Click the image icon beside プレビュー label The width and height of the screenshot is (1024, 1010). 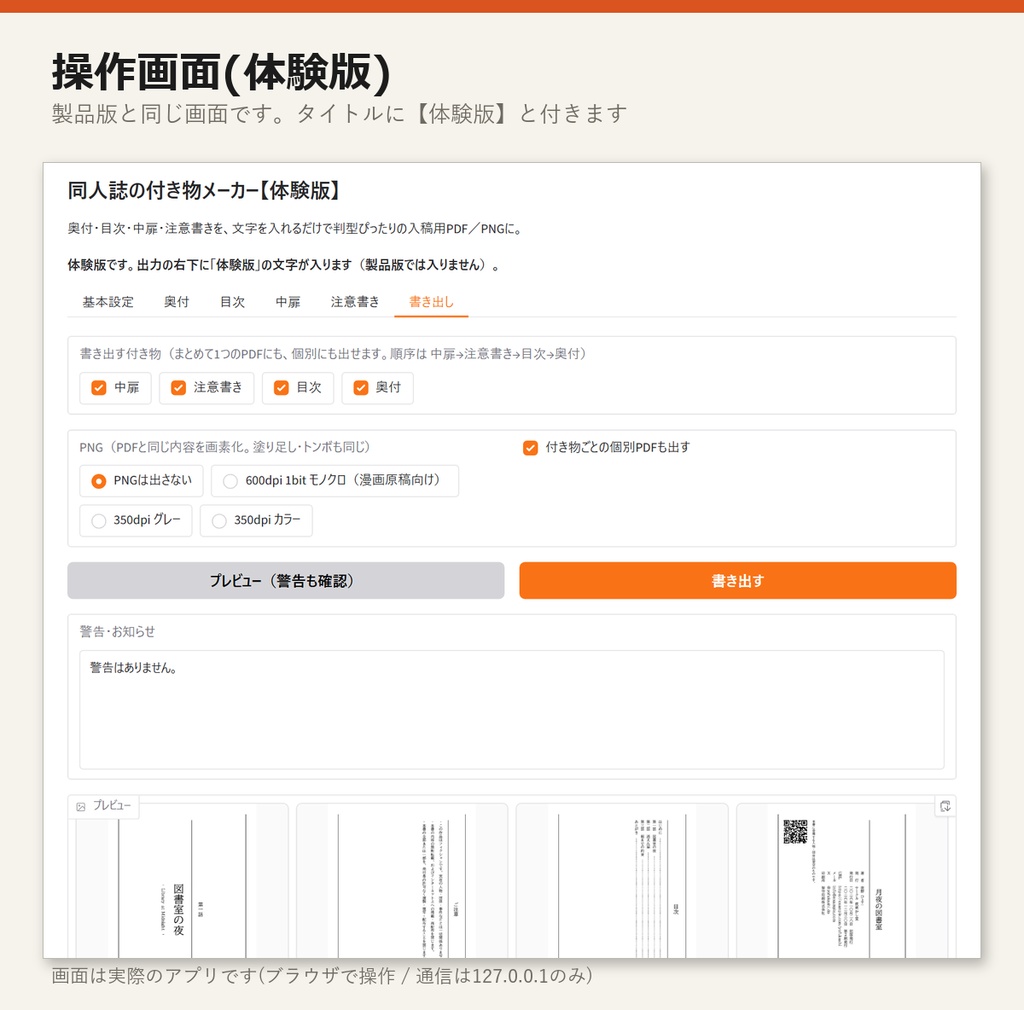(x=81, y=807)
